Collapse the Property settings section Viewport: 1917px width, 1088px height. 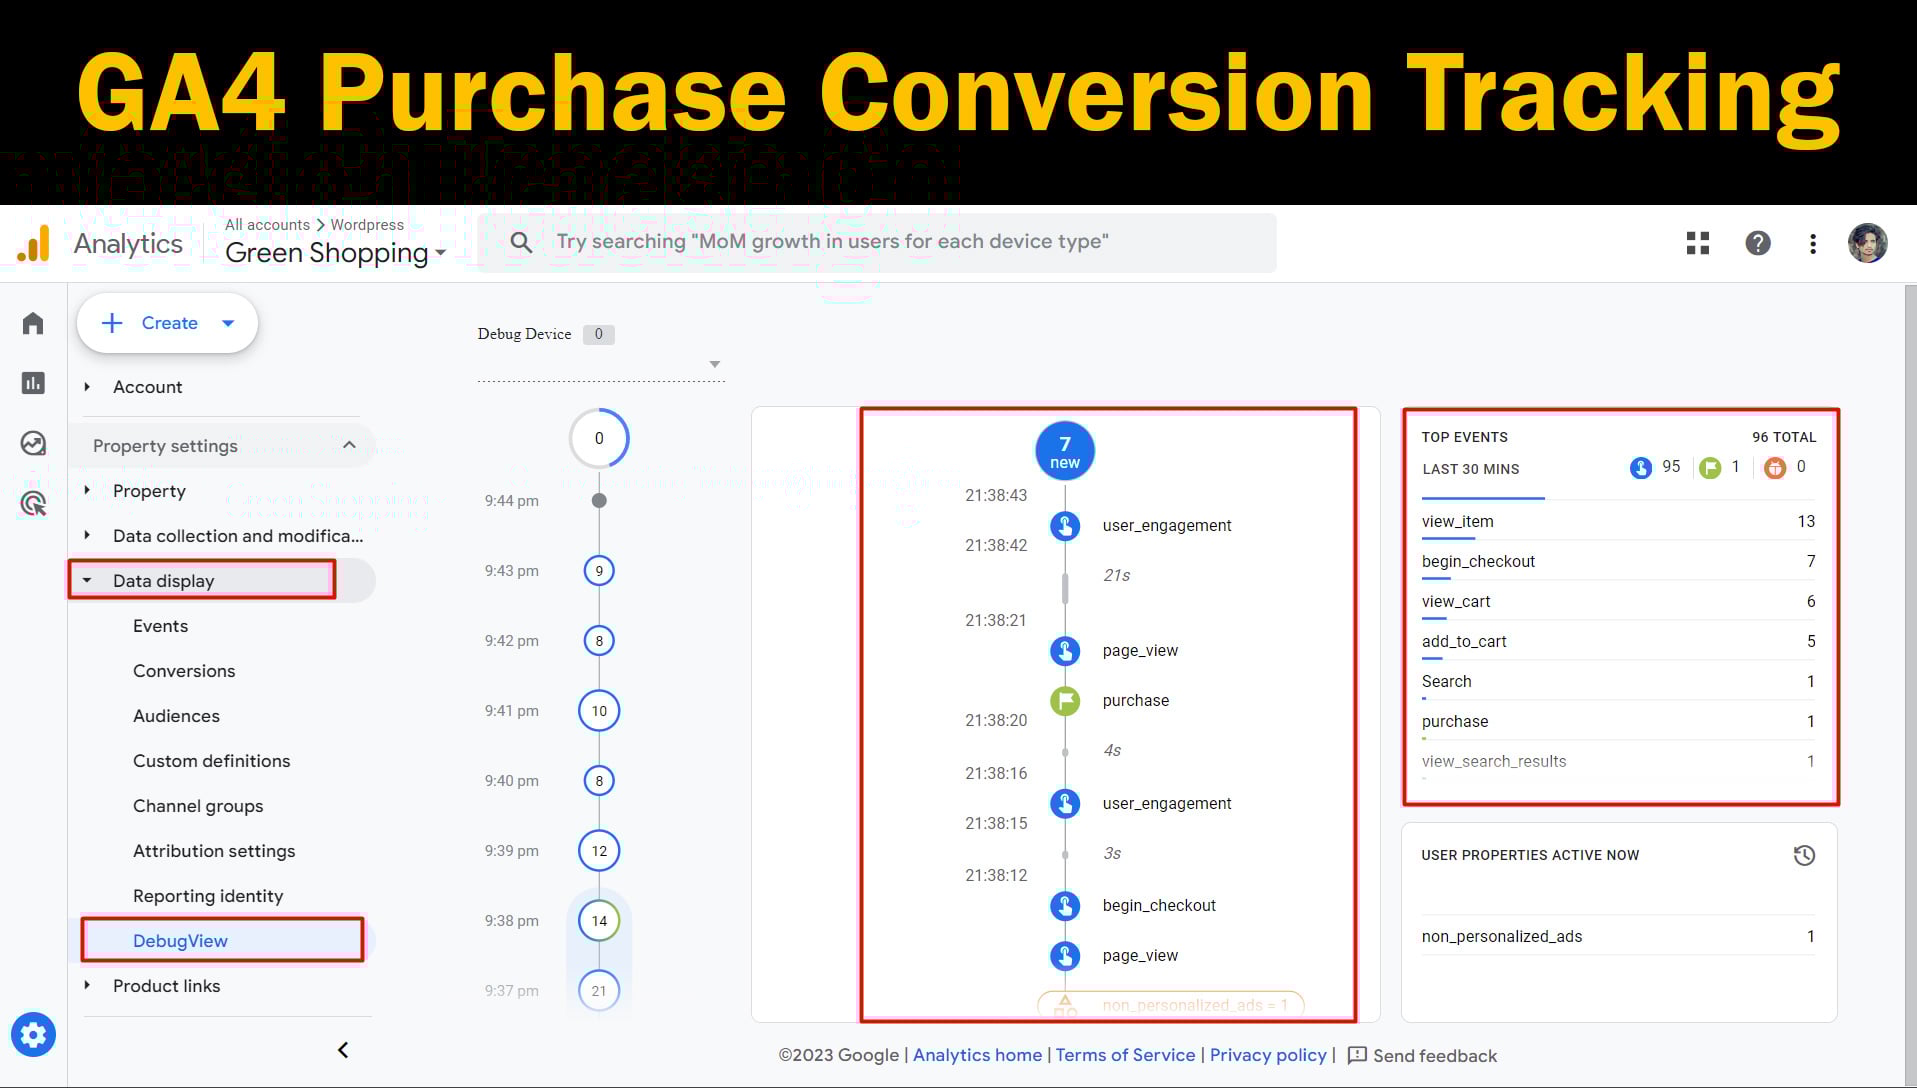point(348,445)
